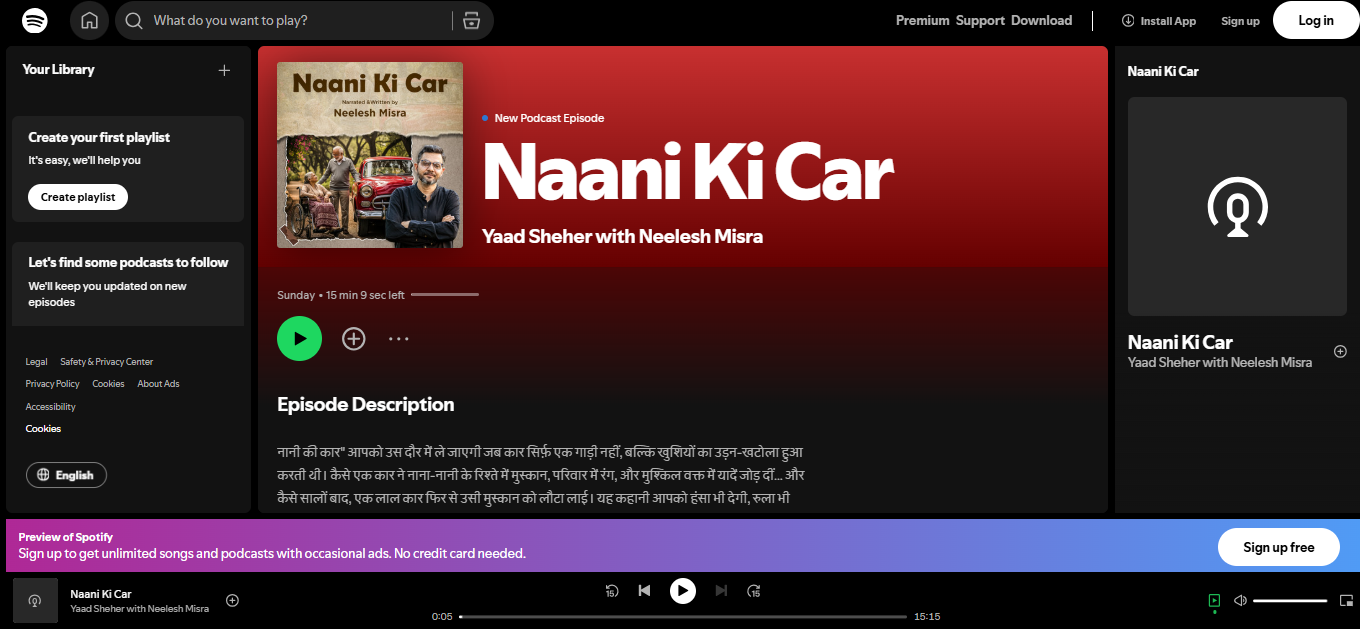Seek within the playback timeline bar
The height and width of the screenshot is (629, 1360).
(683, 617)
